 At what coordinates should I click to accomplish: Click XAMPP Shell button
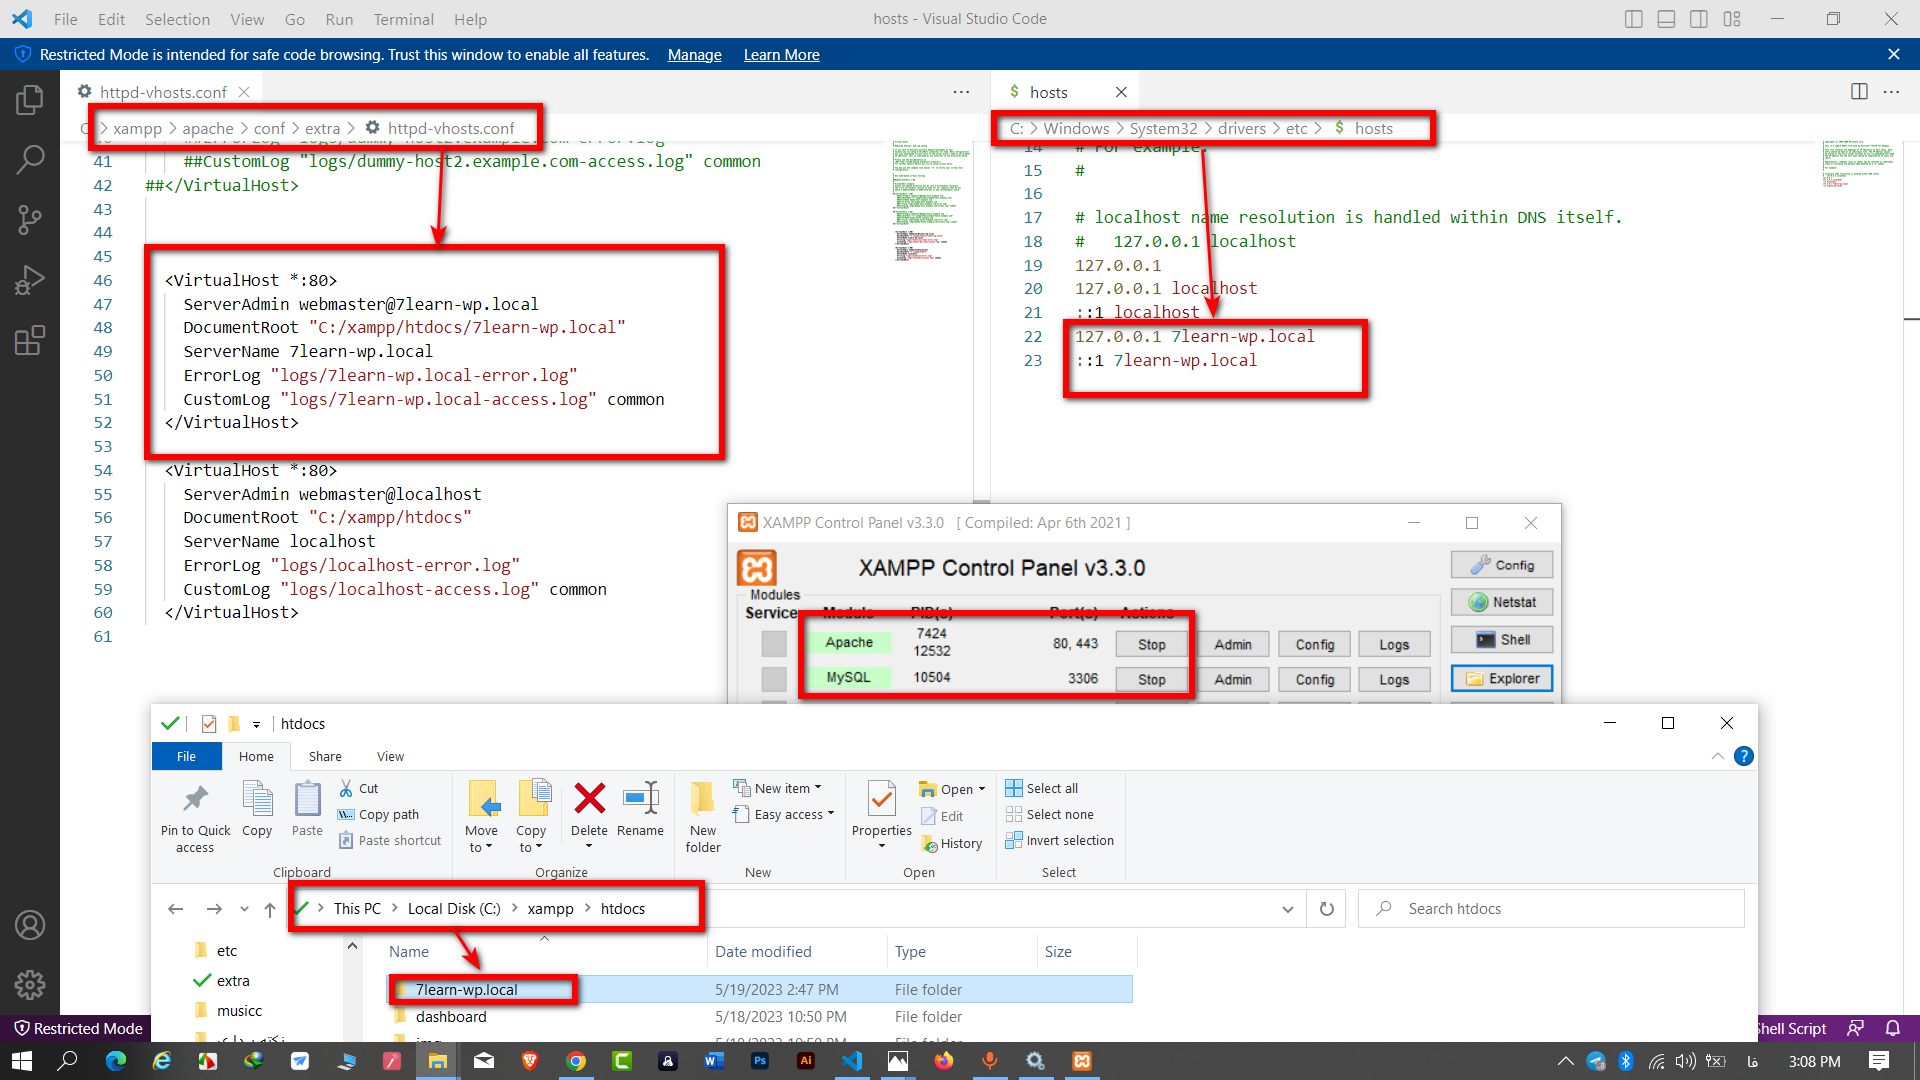pos(1502,640)
